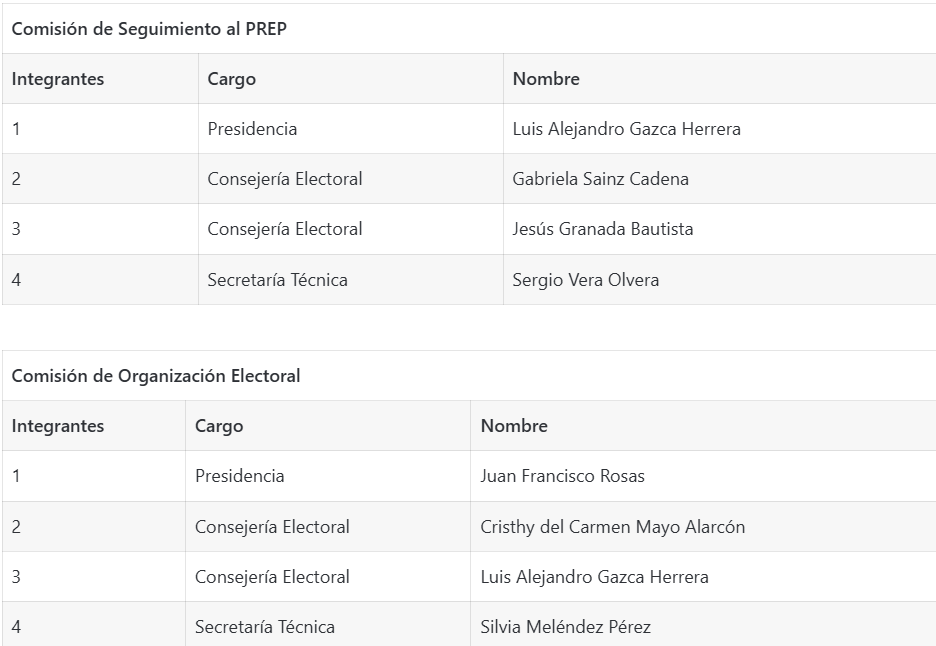
Task: Click Consejería Electoral cell beside Cristhy del Carmen
Action: click(x=328, y=527)
